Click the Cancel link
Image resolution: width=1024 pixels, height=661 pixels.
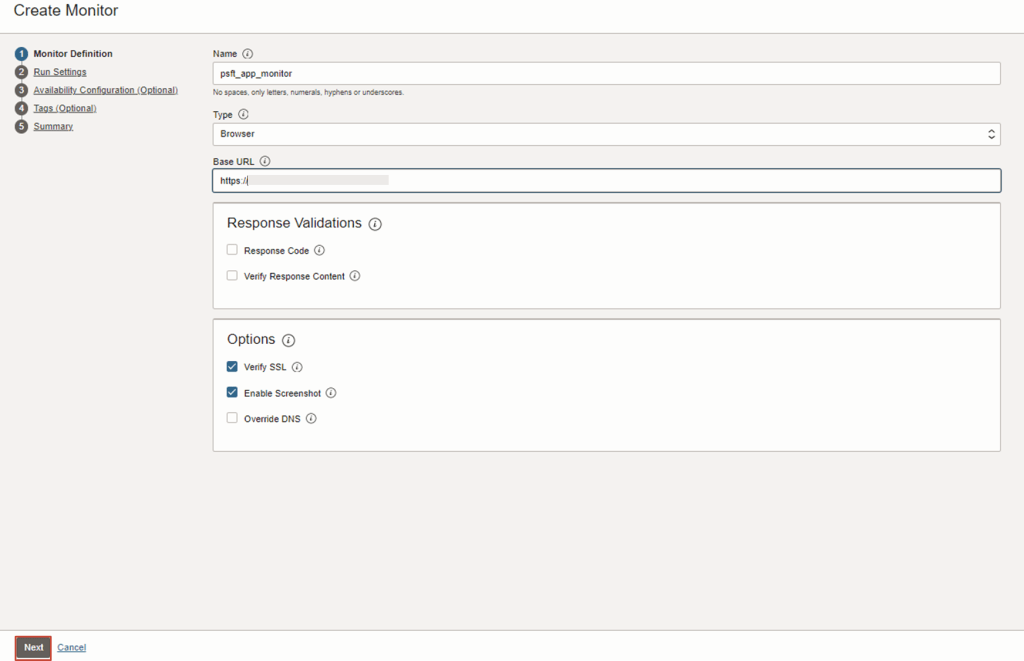point(71,648)
